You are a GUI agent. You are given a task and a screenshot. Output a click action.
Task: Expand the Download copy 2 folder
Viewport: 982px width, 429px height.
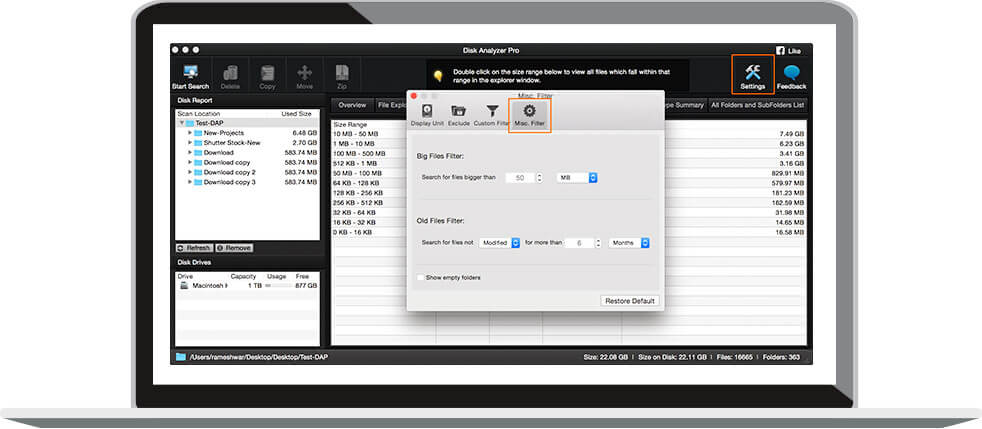pos(190,172)
